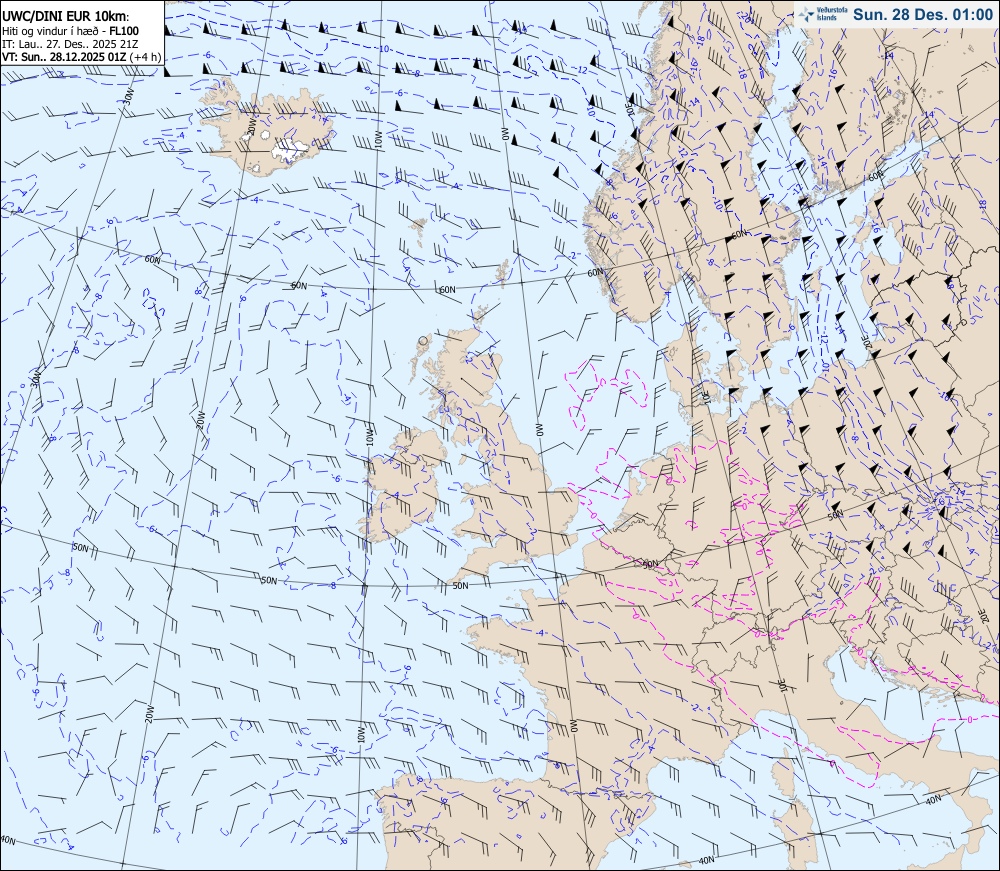The height and width of the screenshot is (871, 1000).
Task: Click the "Sun. 28 Des. 01:00" timestamp
Action: [x=923, y=14]
